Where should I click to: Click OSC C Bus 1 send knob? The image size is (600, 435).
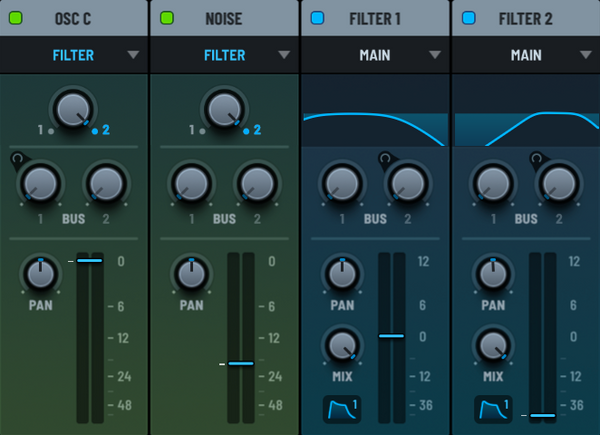tap(40, 184)
